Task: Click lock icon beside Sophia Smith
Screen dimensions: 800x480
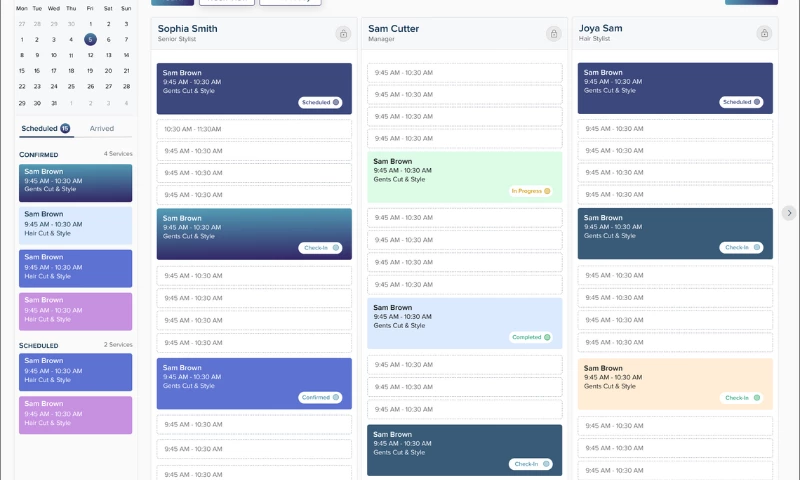Action: click(x=343, y=34)
